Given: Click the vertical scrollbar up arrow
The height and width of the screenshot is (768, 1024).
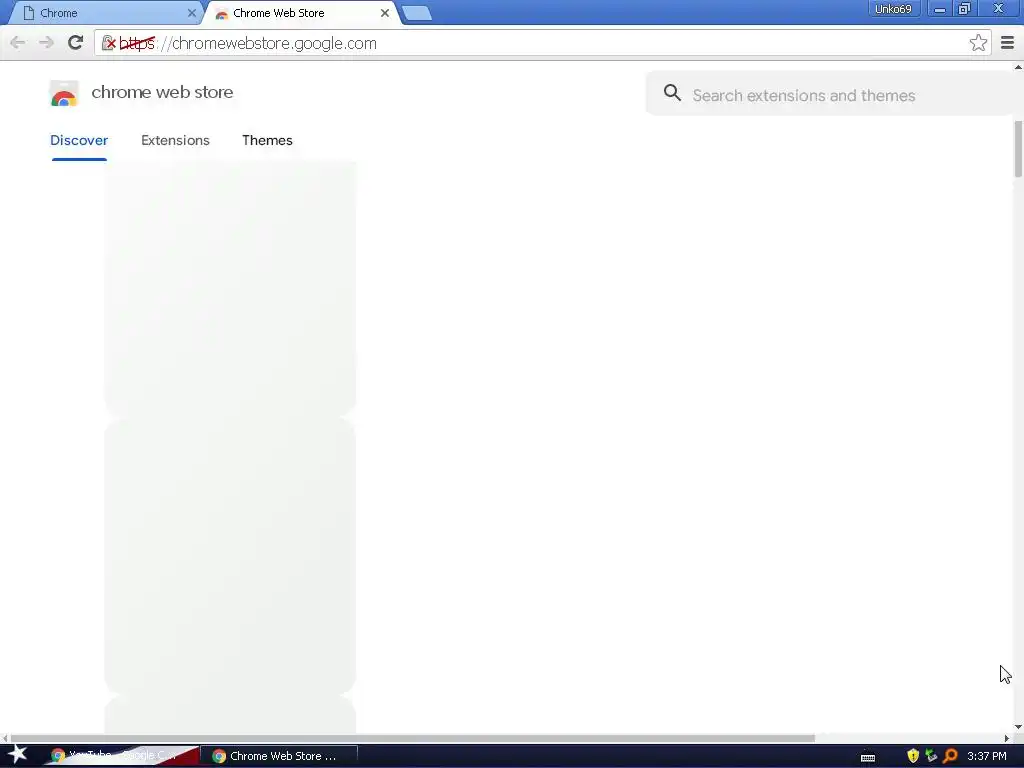Looking at the screenshot, I should pos(1018,67).
